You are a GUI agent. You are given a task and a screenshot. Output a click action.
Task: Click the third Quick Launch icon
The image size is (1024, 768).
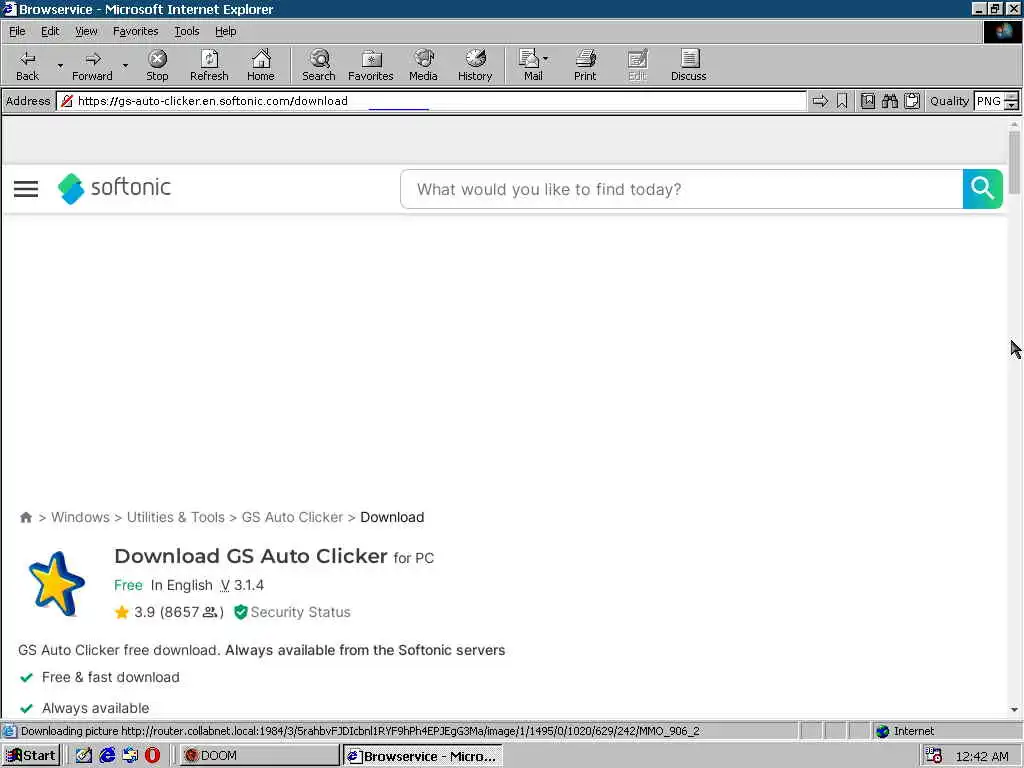coord(130,756)
